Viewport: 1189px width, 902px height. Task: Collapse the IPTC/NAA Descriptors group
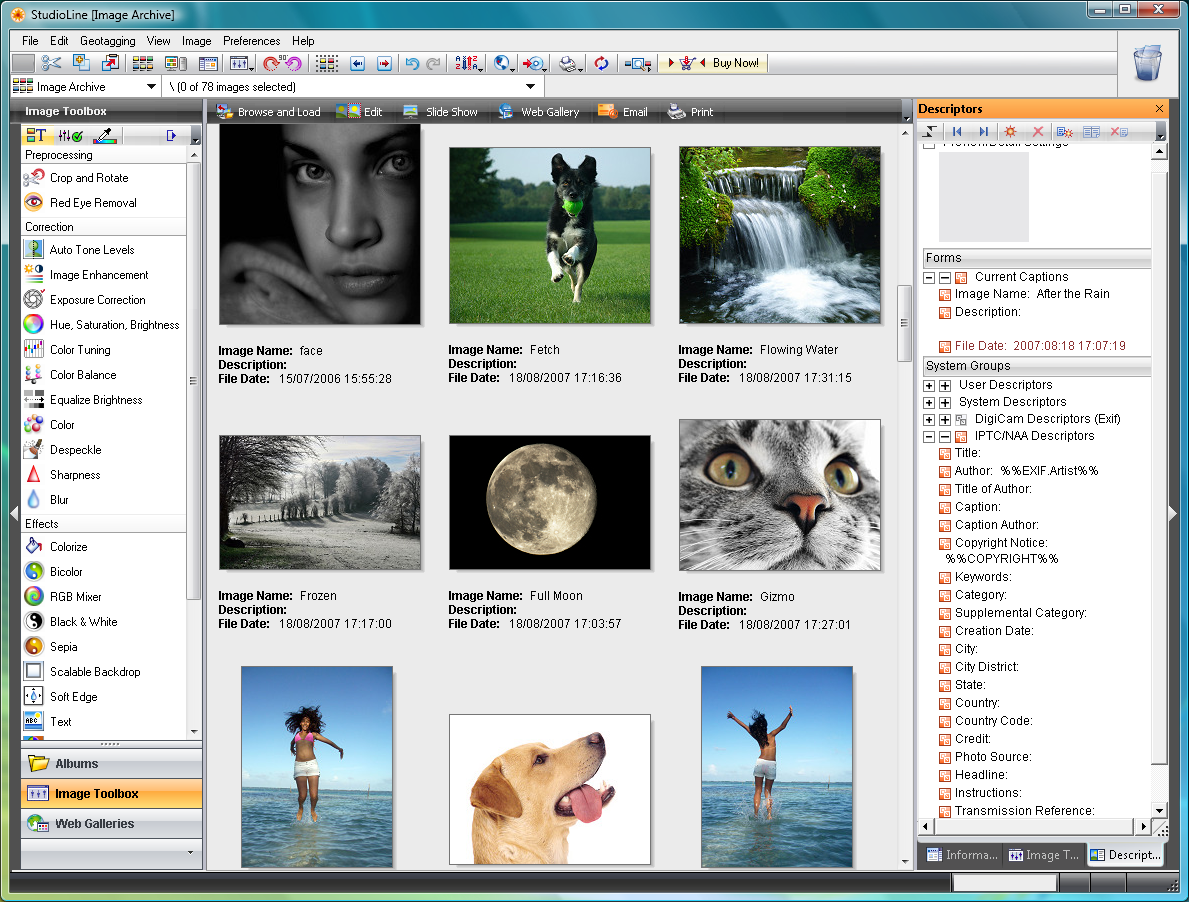(929, 437)
